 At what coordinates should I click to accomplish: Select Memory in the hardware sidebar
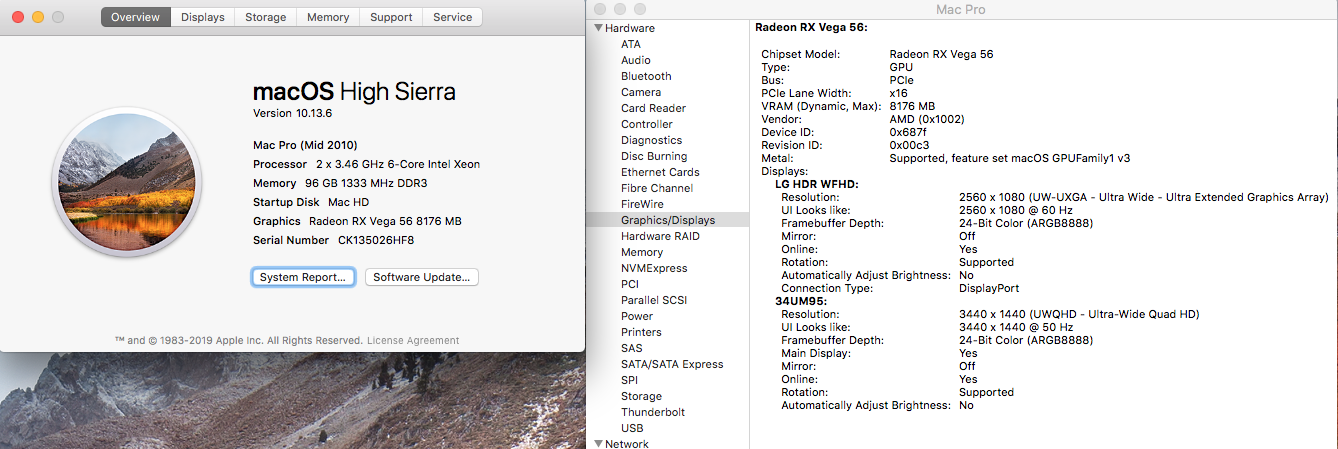(642, 252)
